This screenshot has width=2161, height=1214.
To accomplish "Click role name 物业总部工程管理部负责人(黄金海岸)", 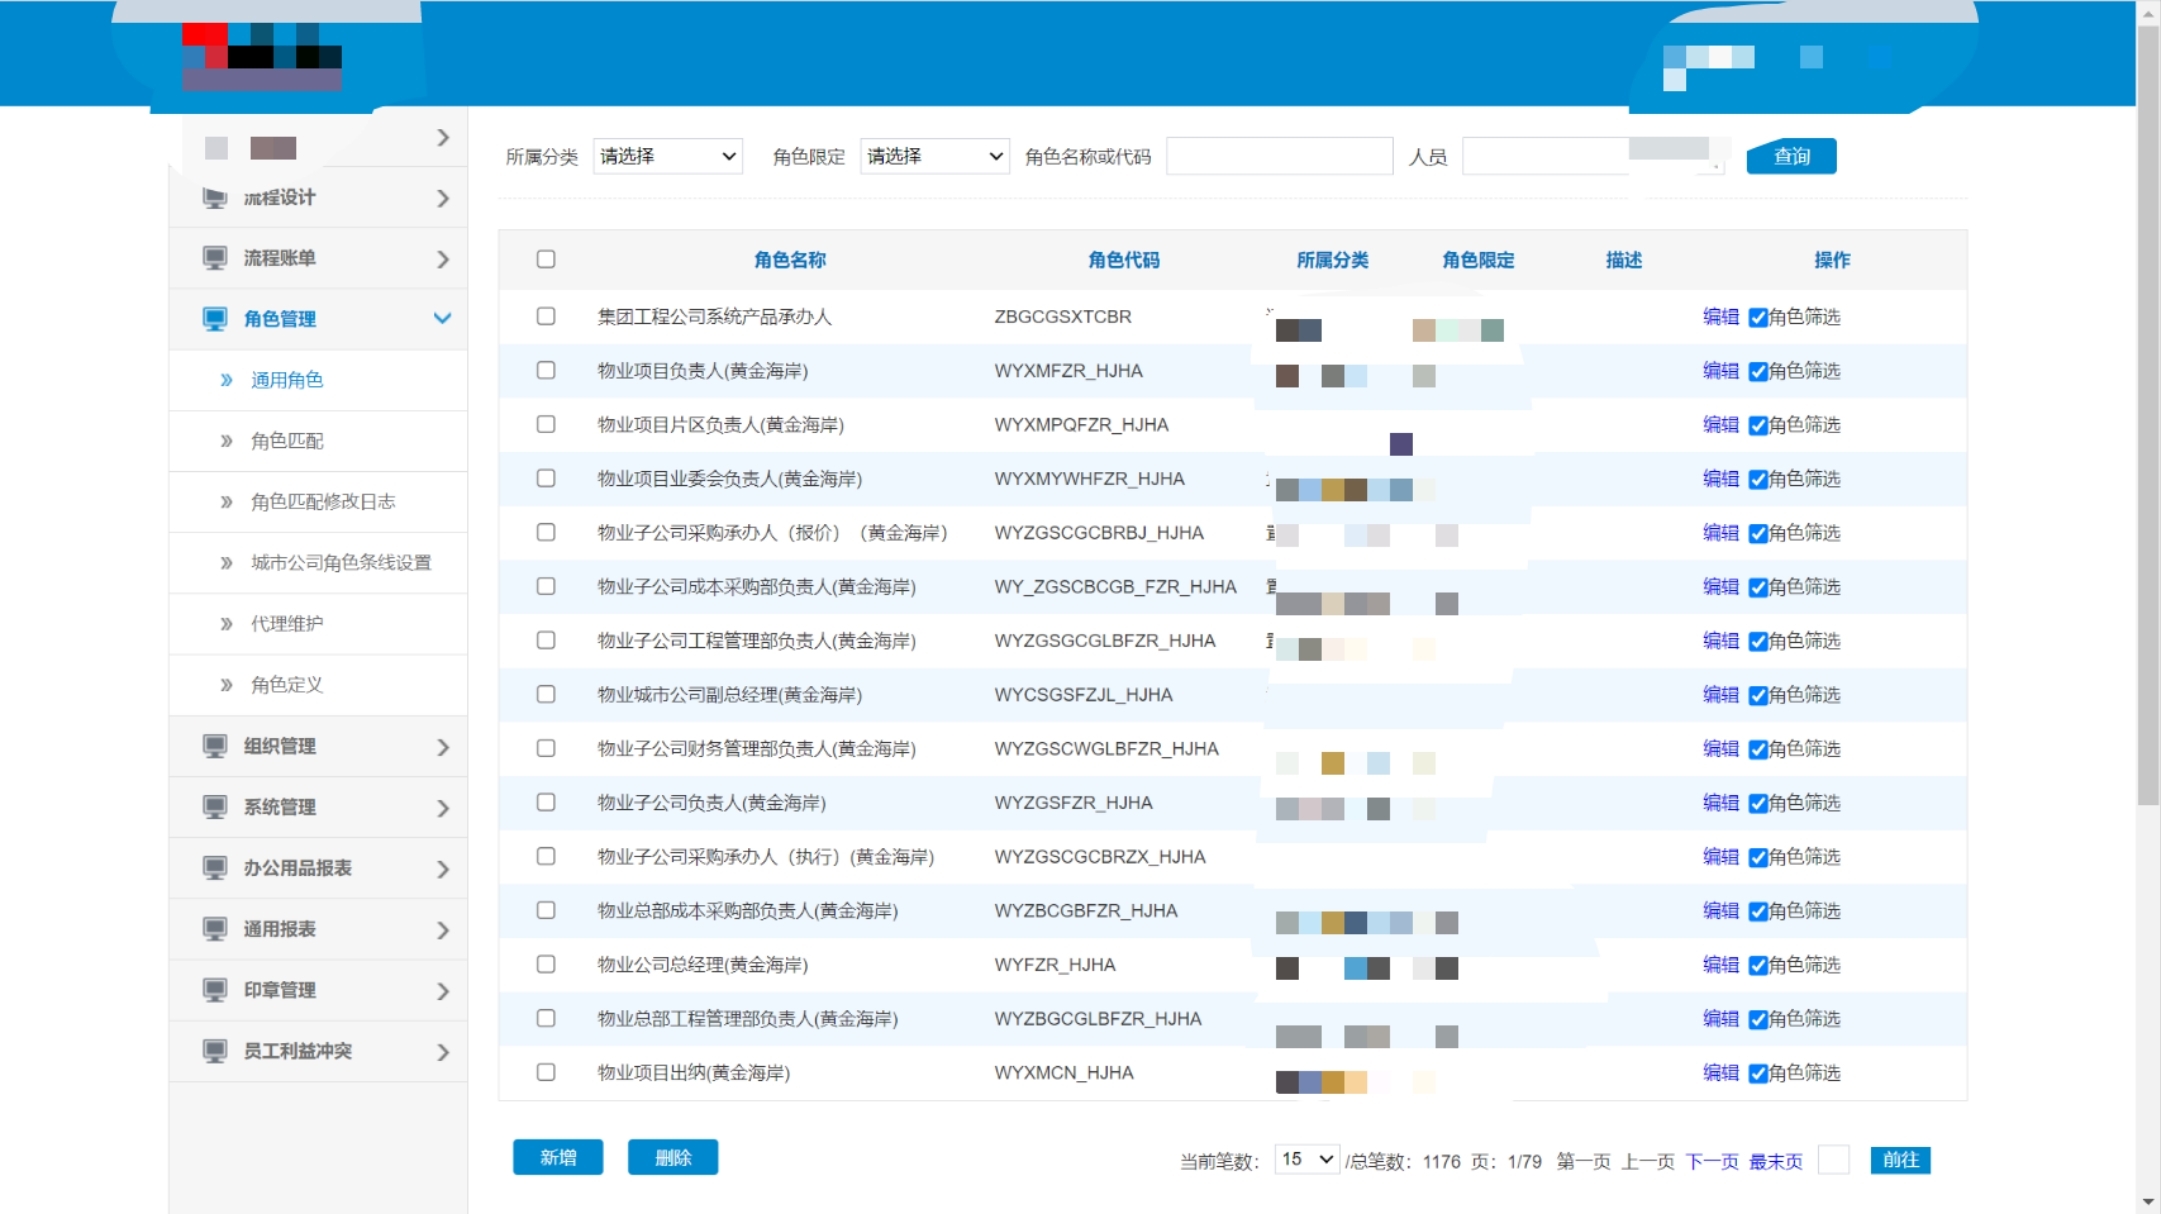I will click(748, 1019).
